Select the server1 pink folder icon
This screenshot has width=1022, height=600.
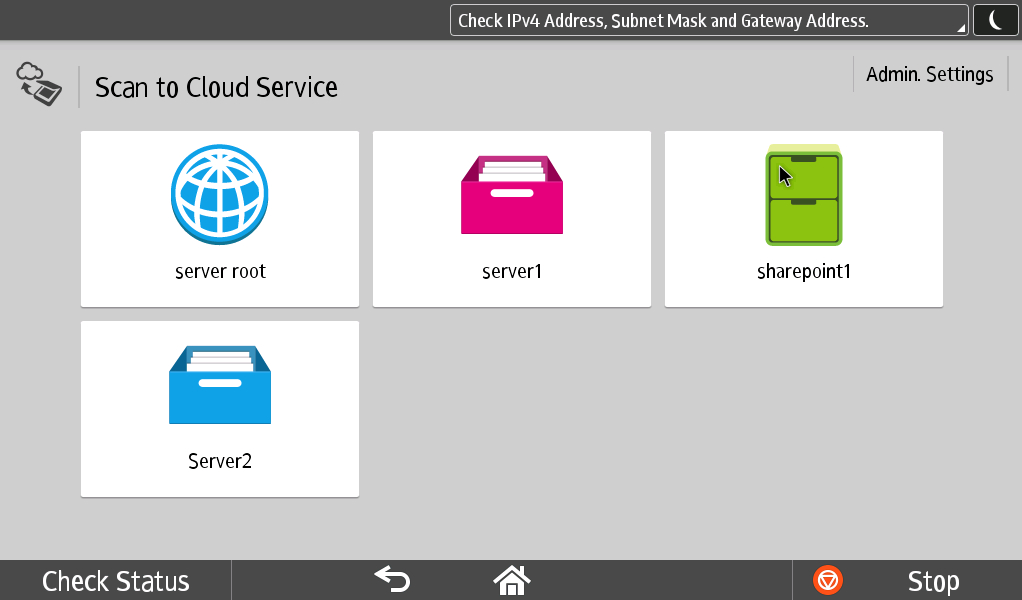point(511,195)
